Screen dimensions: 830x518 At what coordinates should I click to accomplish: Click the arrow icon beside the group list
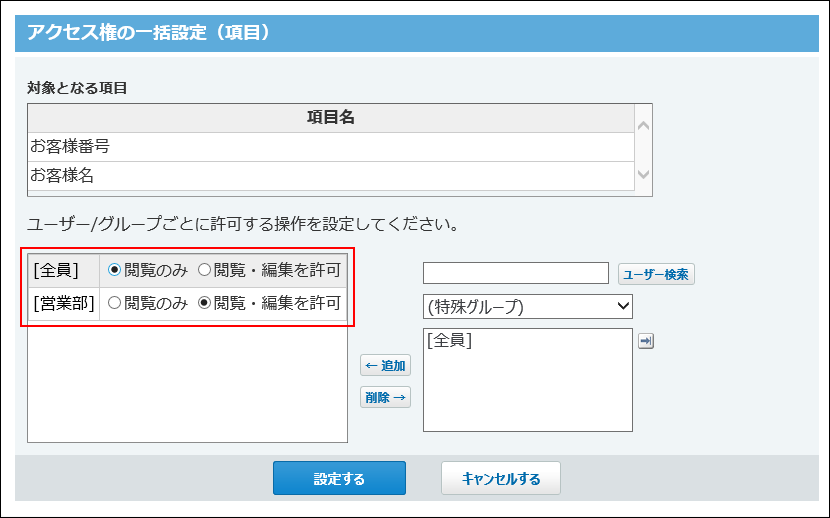point(646,341)
